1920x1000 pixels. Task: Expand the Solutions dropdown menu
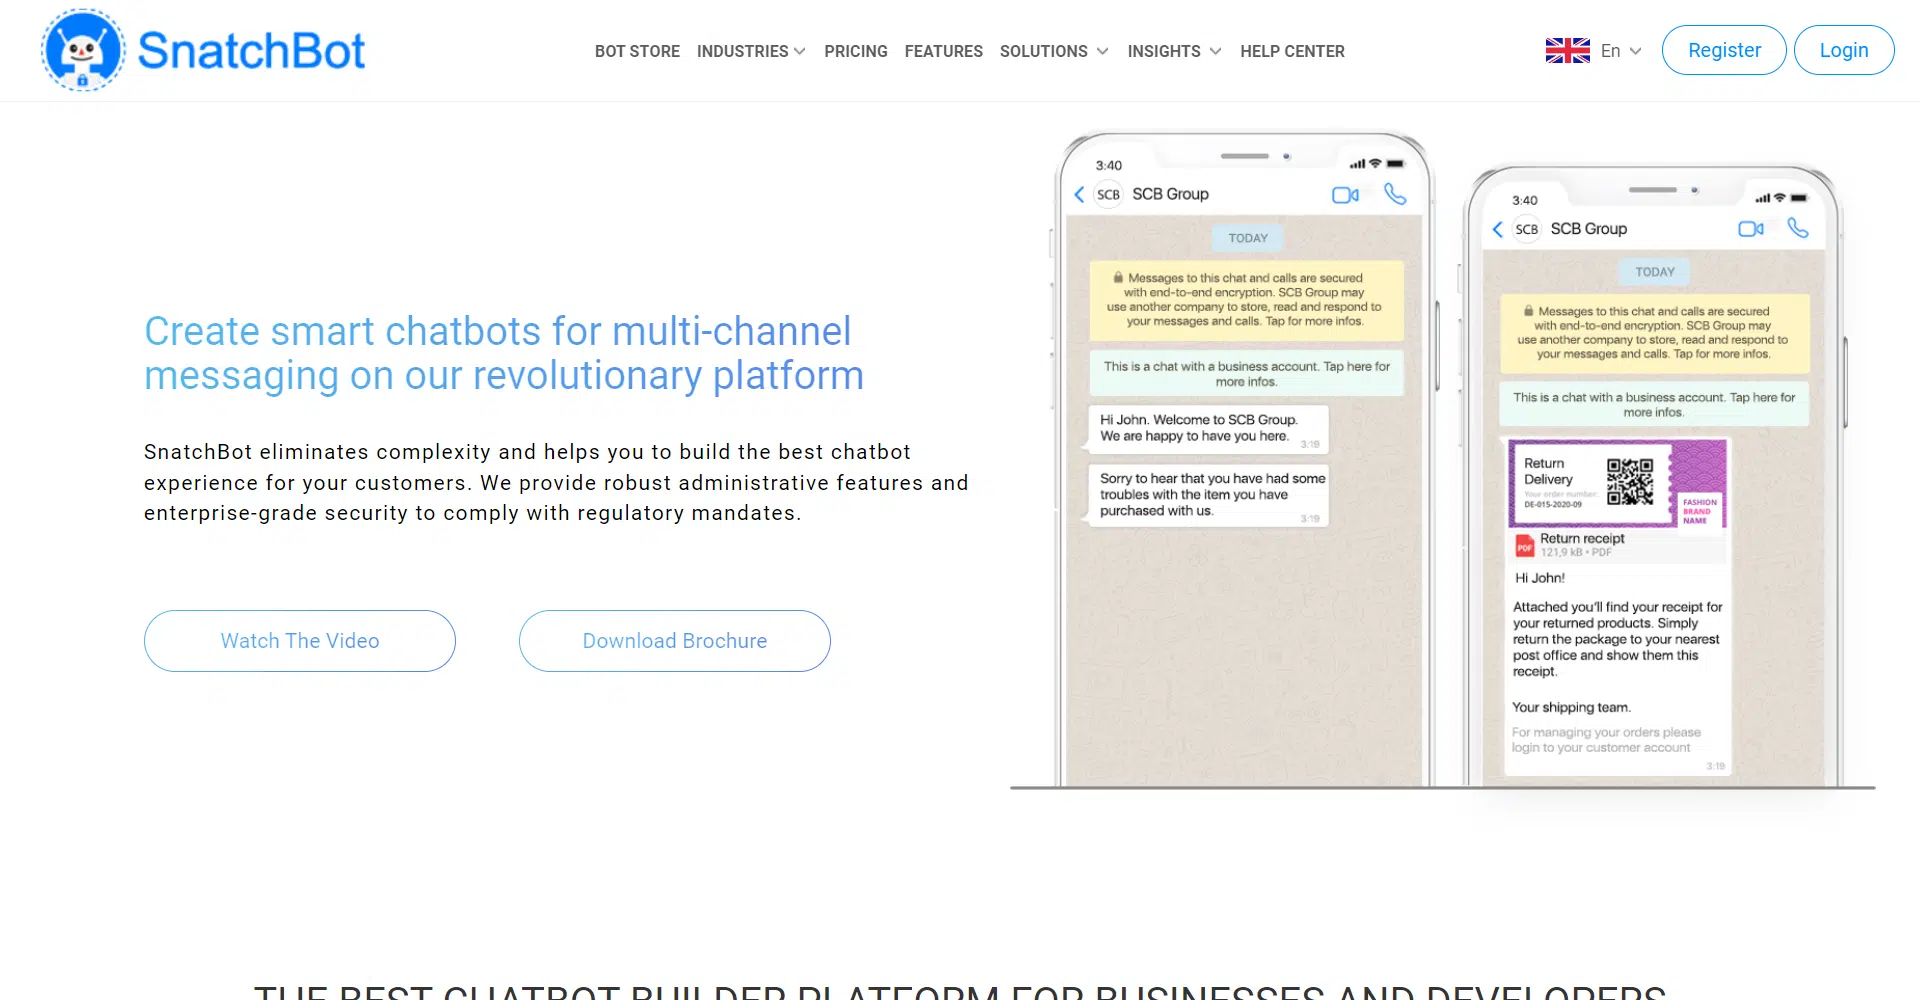tap(1053, 51)
